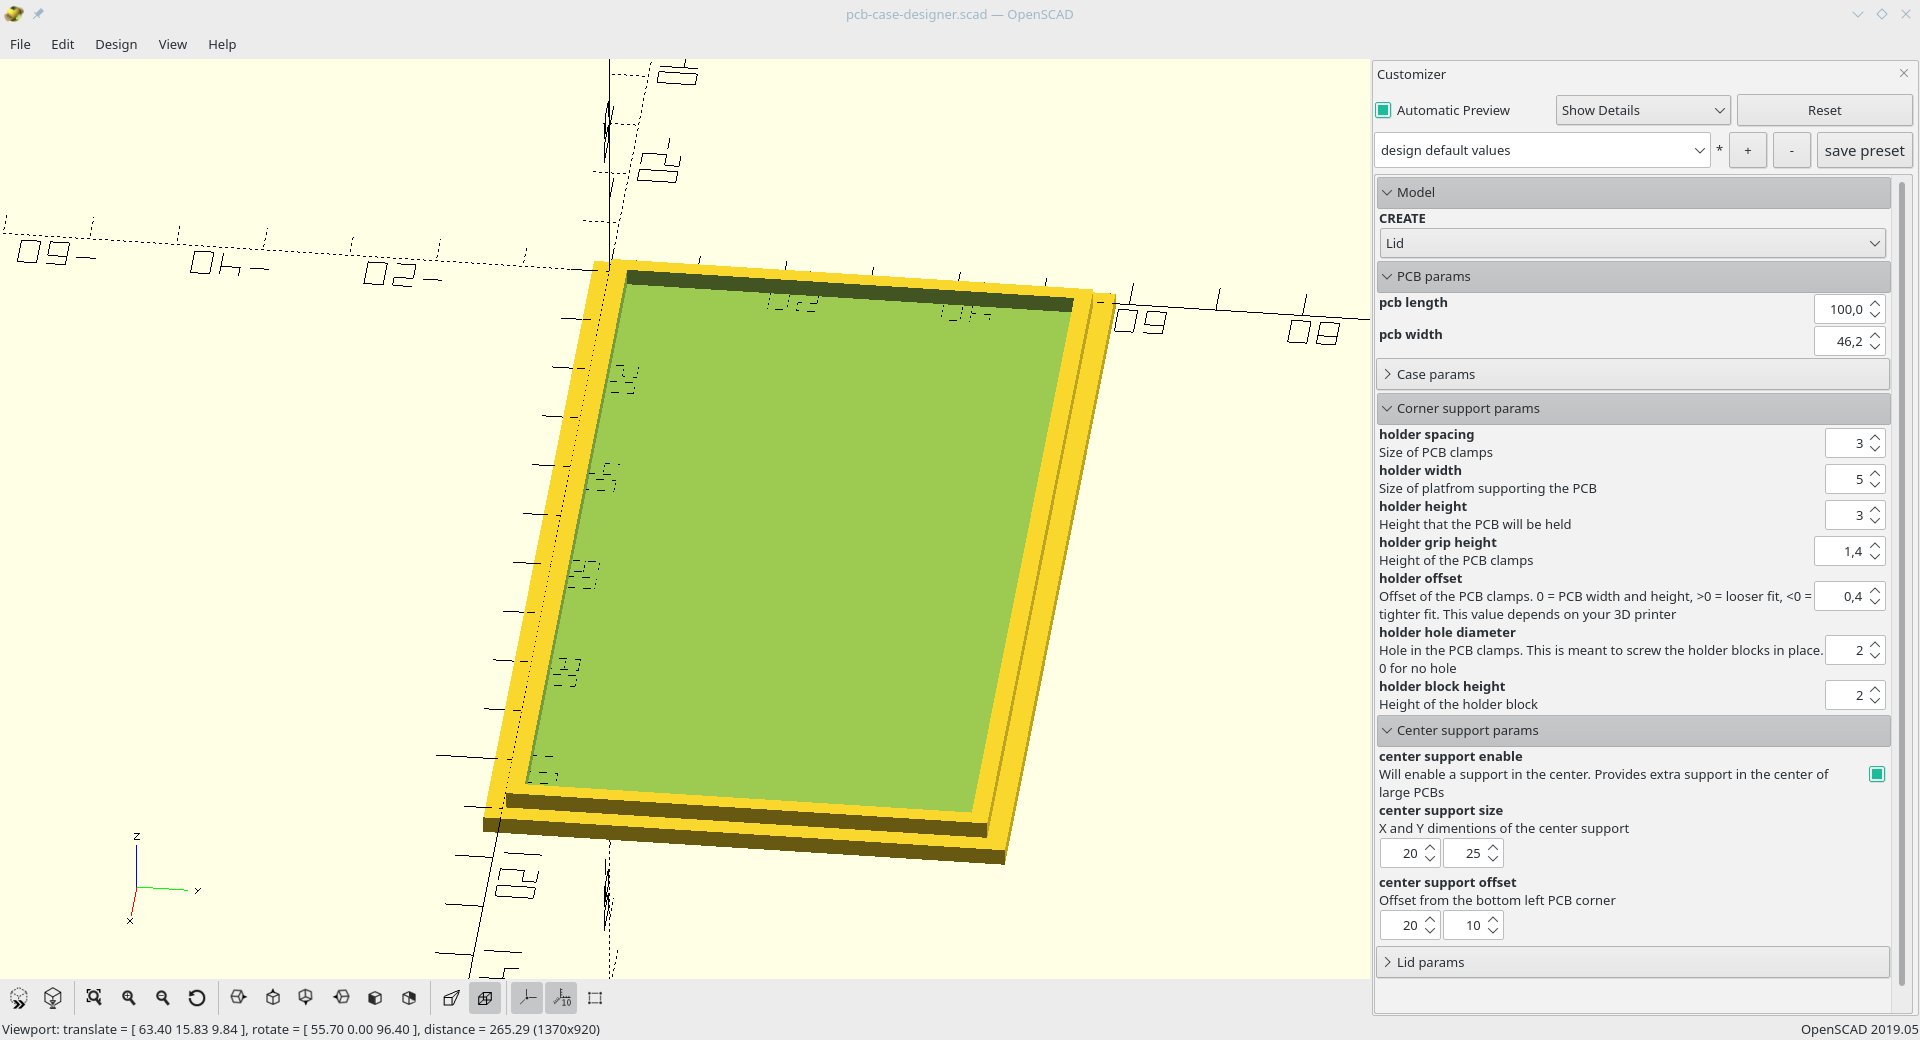Toggle the Automatic Preview checkbox
The image size is (1920, 1040).
tap(1384, 110)
